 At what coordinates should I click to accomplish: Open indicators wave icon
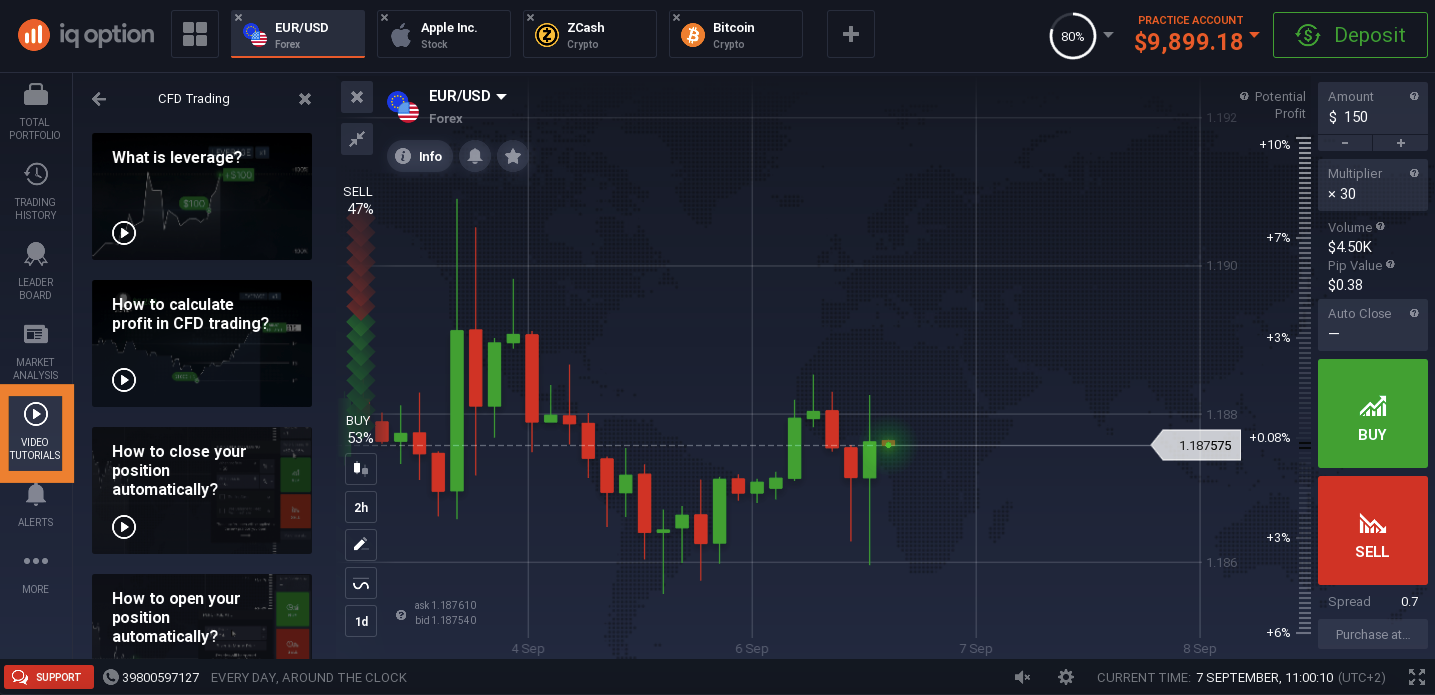point(361,583)
